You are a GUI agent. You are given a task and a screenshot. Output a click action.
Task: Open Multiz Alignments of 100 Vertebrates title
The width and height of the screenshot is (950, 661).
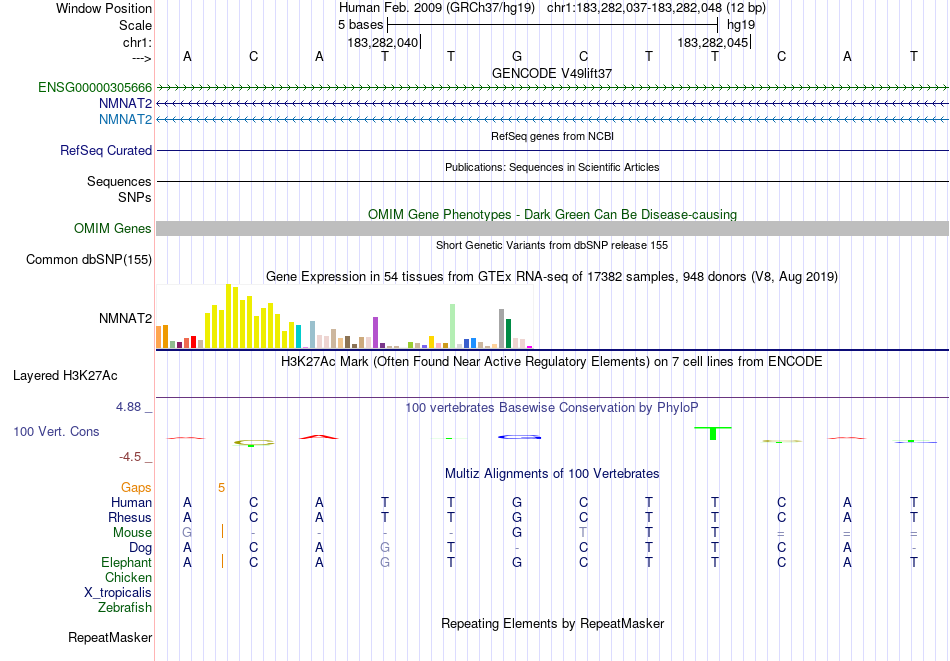tap(552, 474)
